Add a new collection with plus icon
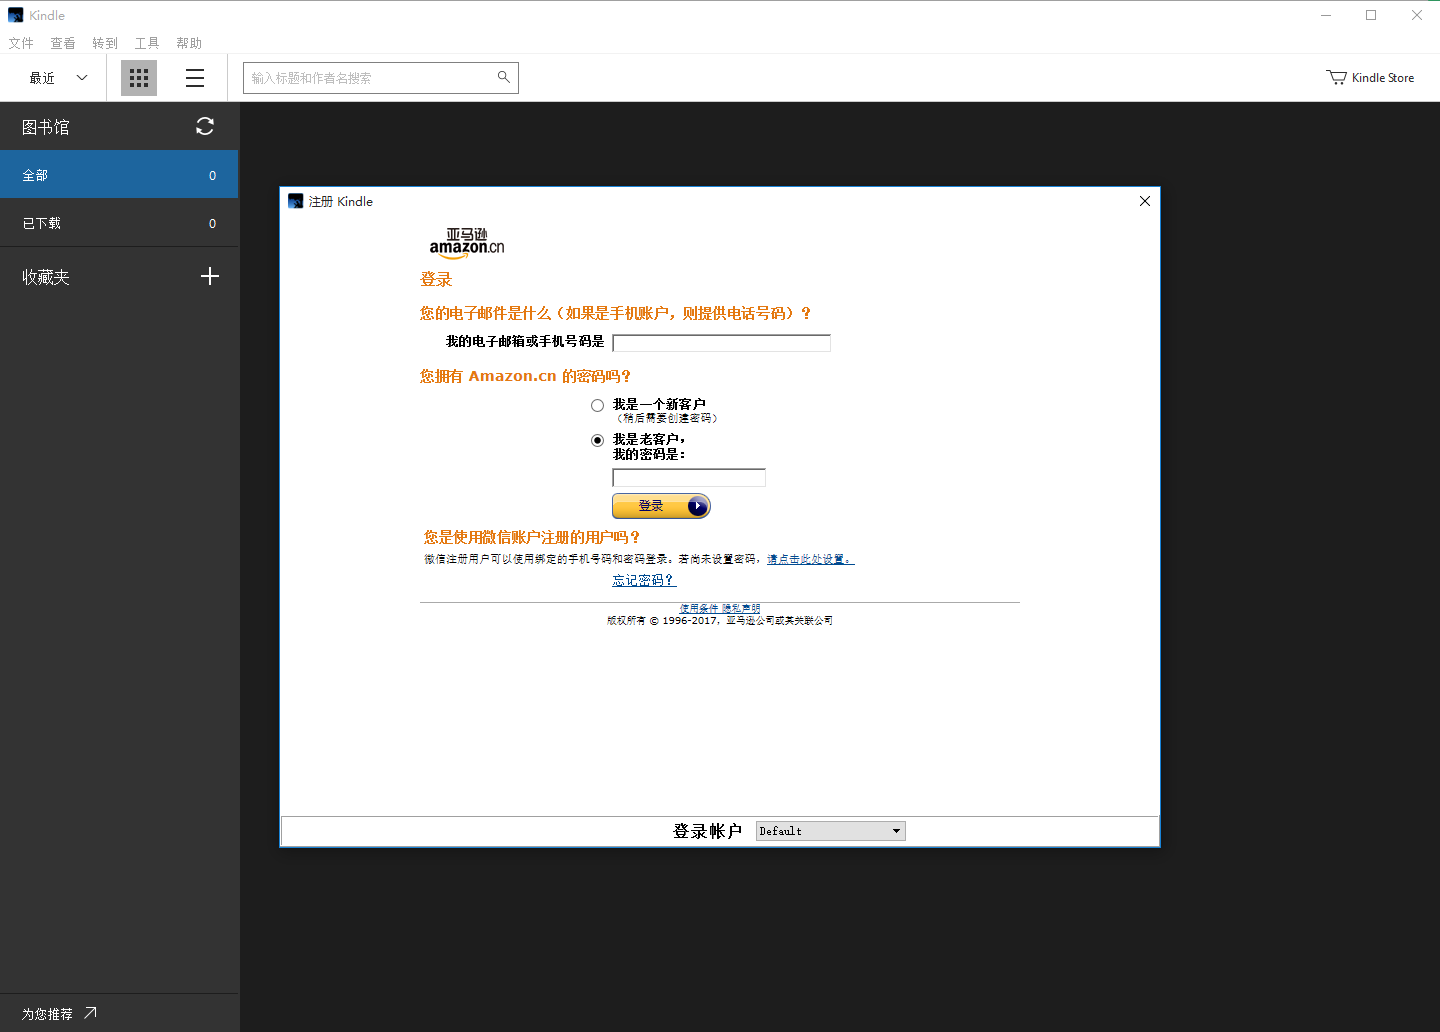Screen dimensions: 1440x1032 click(210, 276)
